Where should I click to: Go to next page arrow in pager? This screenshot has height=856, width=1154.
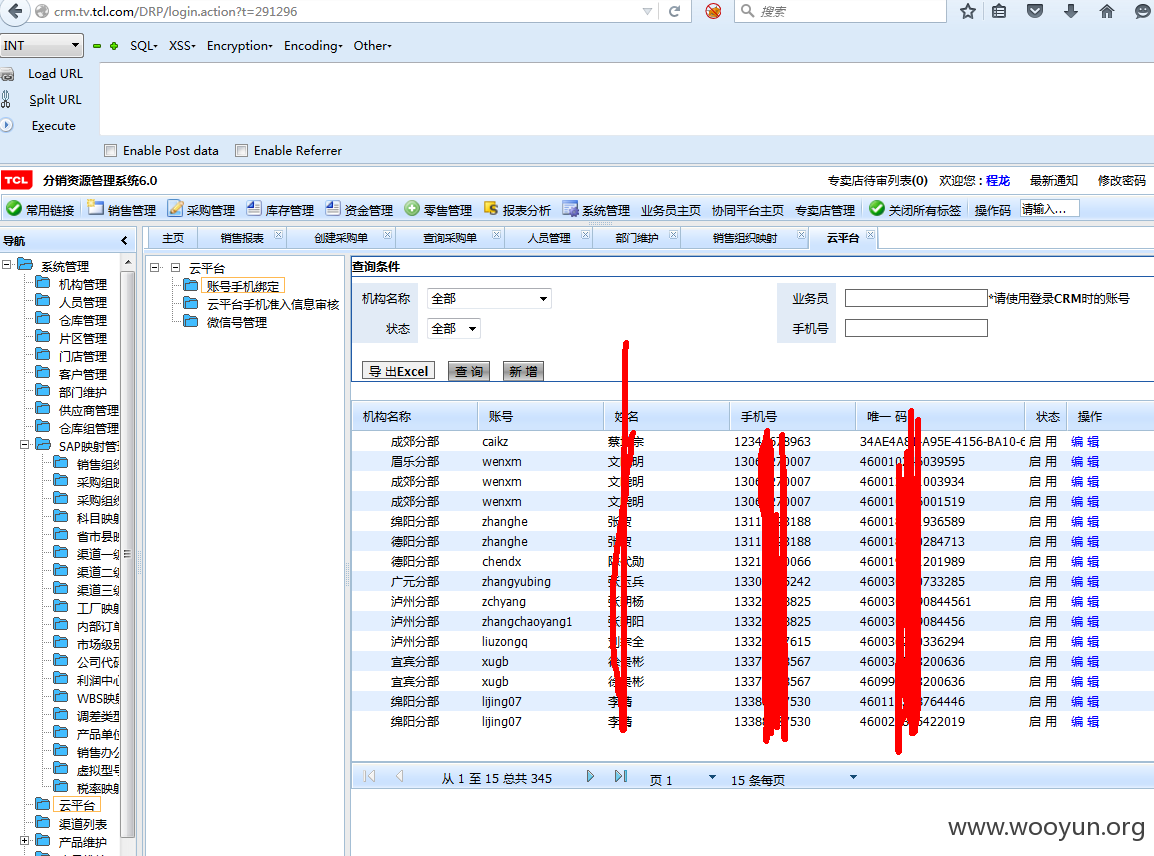pyautogui.click(x=590, y=777)
